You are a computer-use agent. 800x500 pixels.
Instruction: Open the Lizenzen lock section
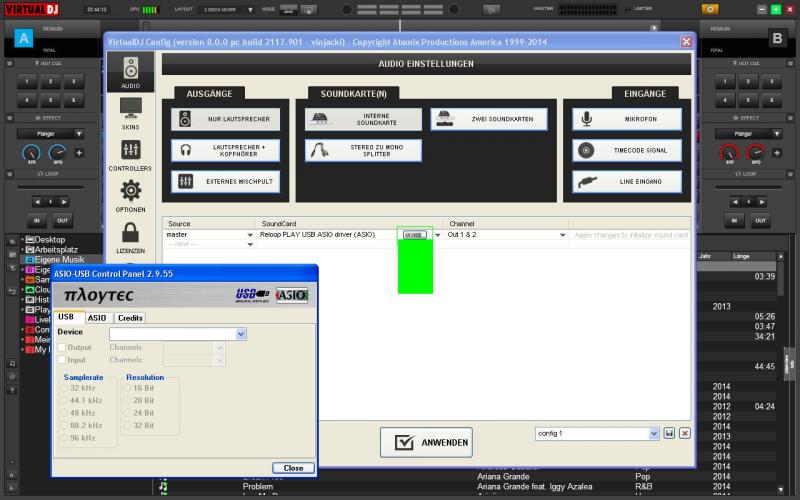131,238
